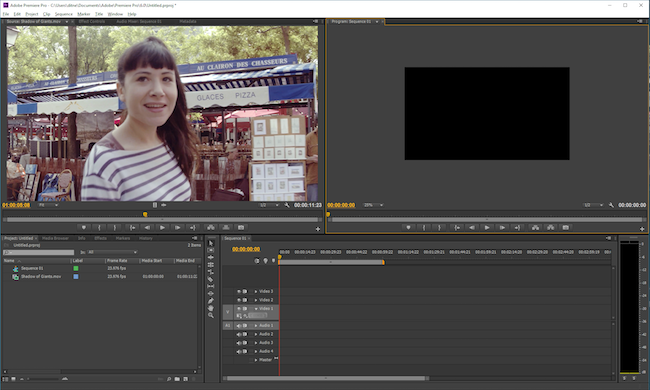Export frame from Program monitor

pyautogui.click(x=566, y=228)
